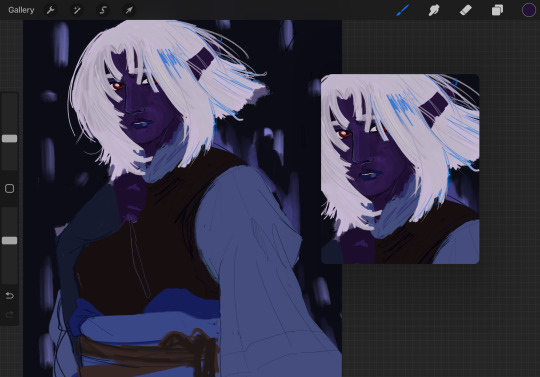Activate the Transform arrow tool
Image resolution: width=540 pixels, height=377 pixels.
(129, 10)
